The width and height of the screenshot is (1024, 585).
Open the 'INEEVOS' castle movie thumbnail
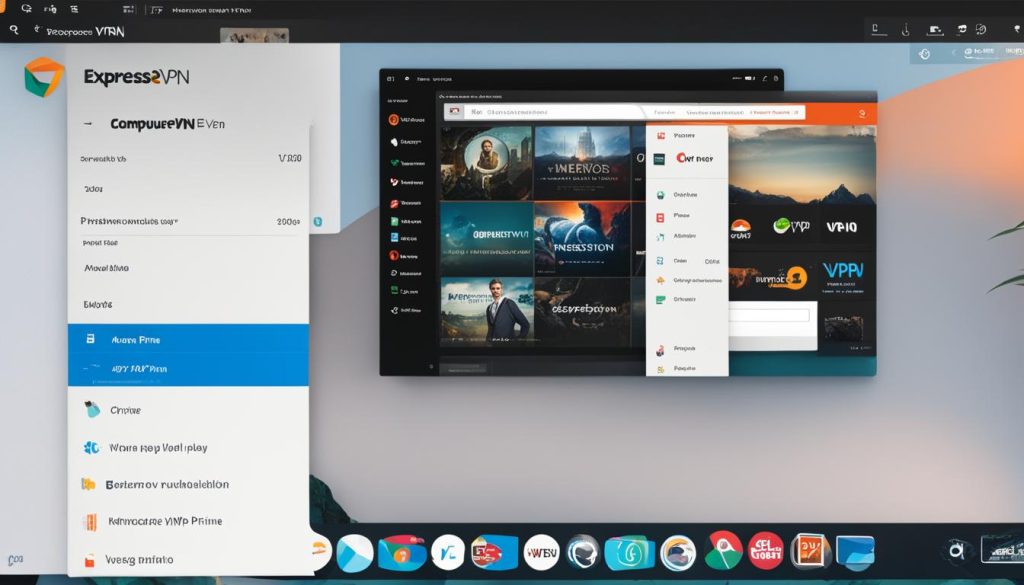(x=581, y=163)
